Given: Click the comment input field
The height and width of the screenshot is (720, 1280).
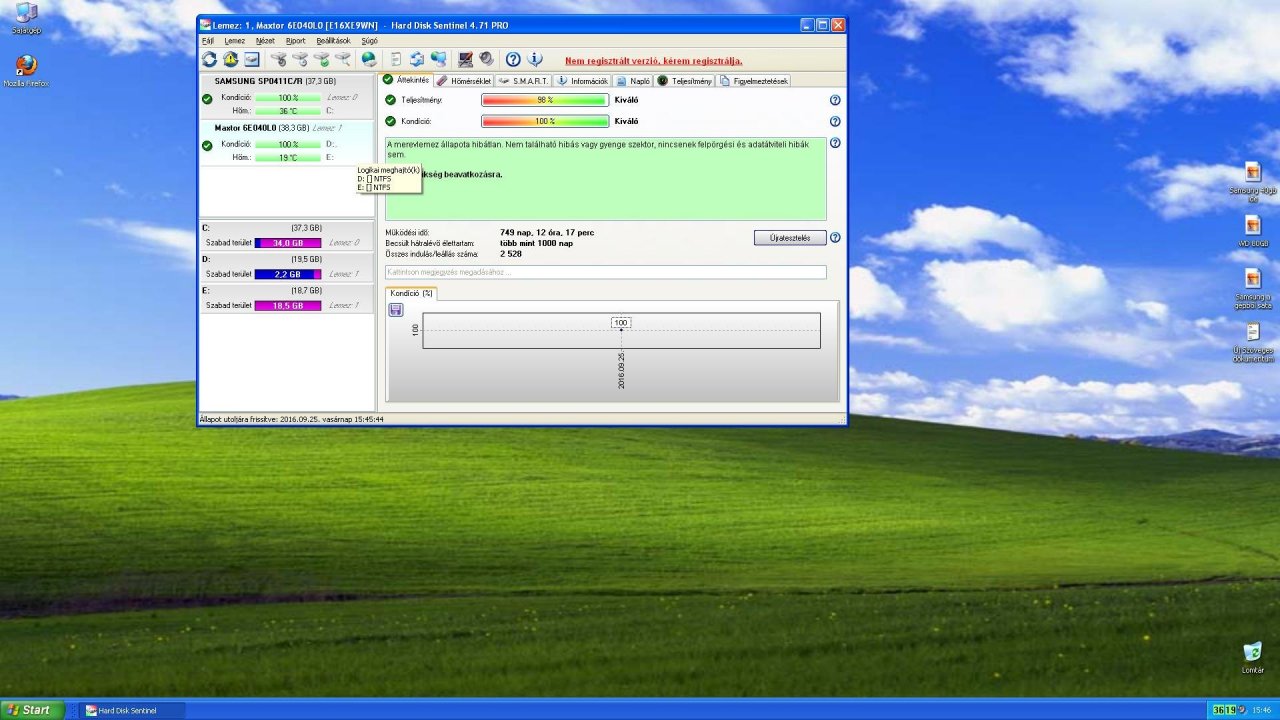Looking at the screenshot, I should pyautogui.click(x=606, y=272).
